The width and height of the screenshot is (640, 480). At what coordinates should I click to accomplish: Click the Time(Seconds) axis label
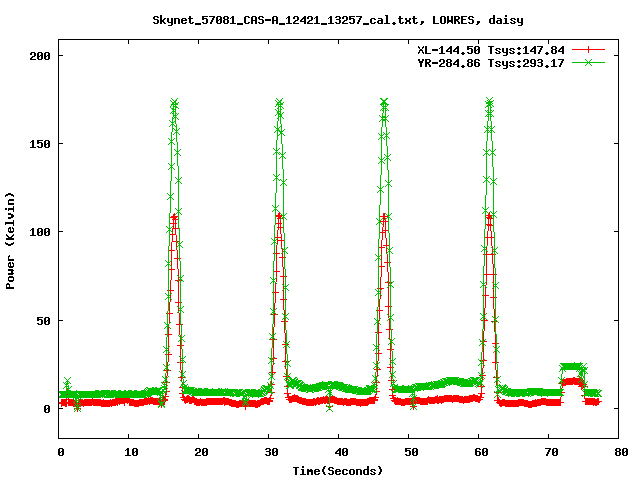pos(338,471)
